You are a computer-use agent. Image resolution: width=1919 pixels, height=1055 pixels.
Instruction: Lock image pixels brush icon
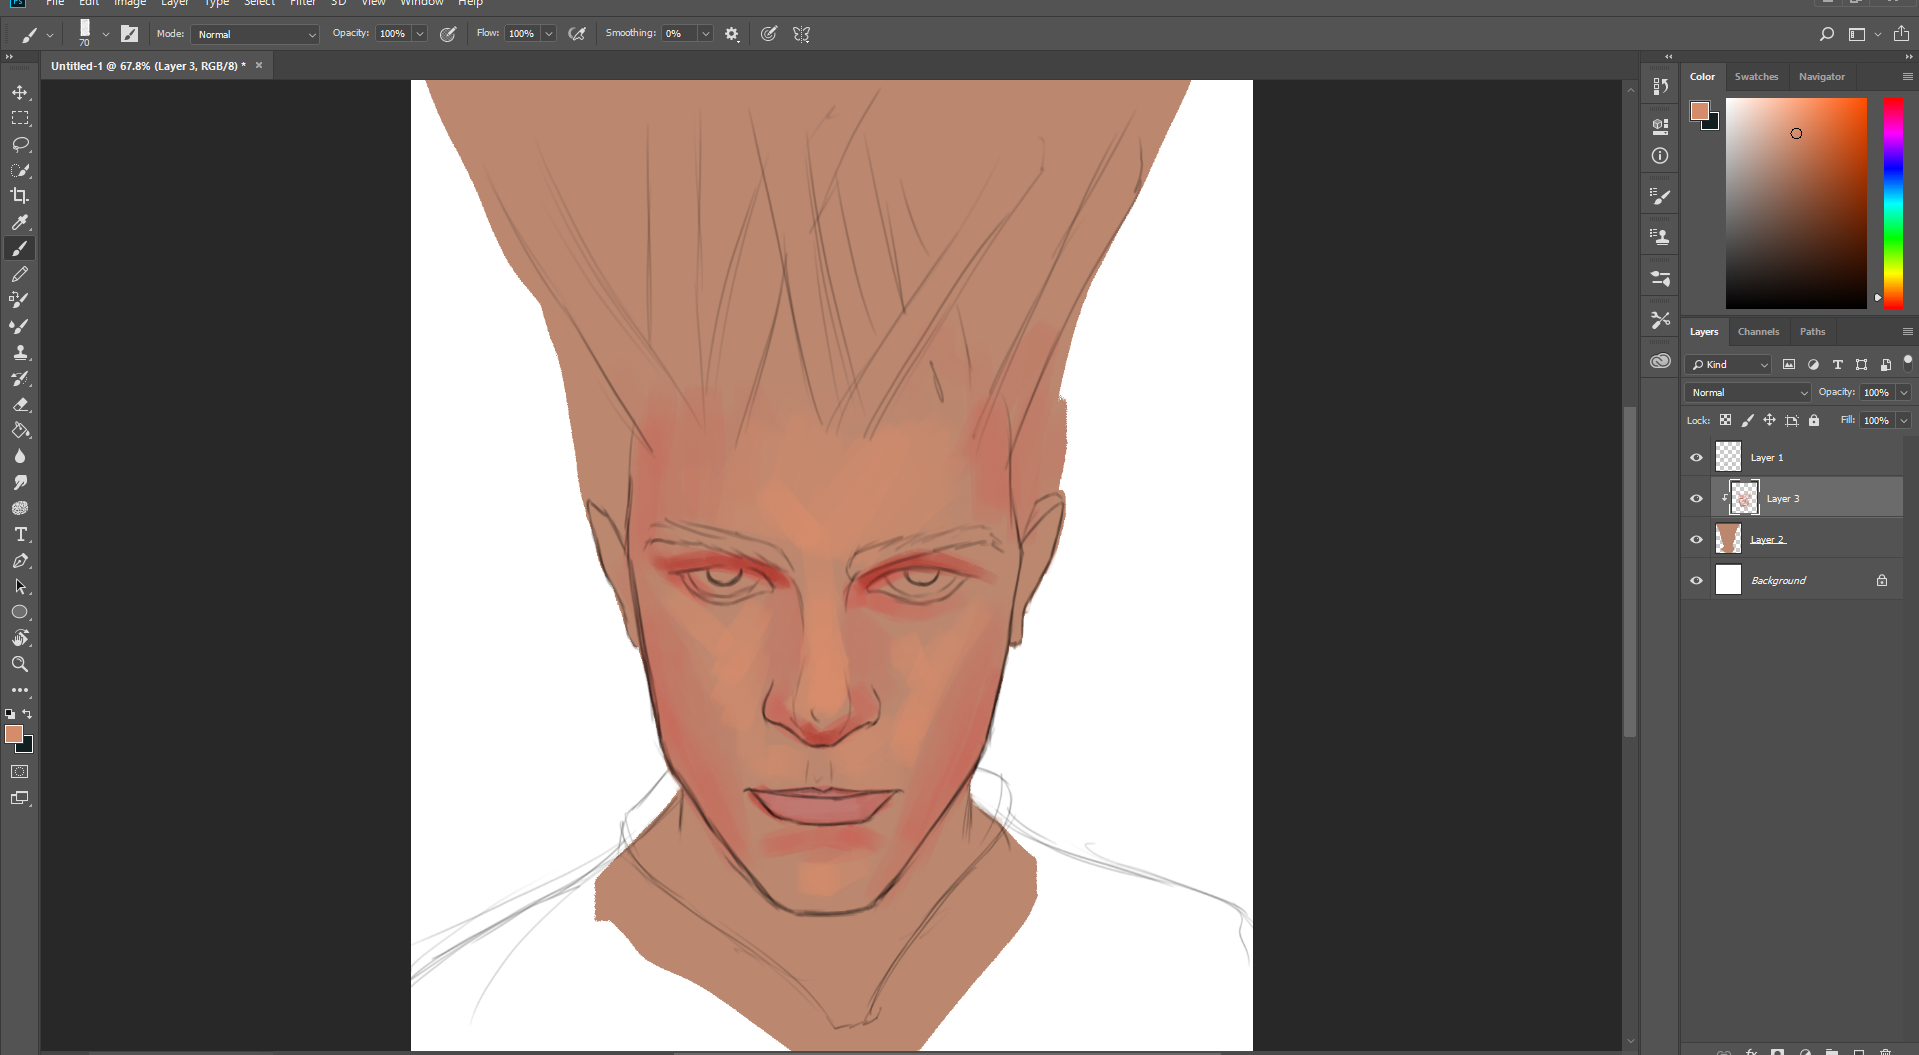point(1747,421)
